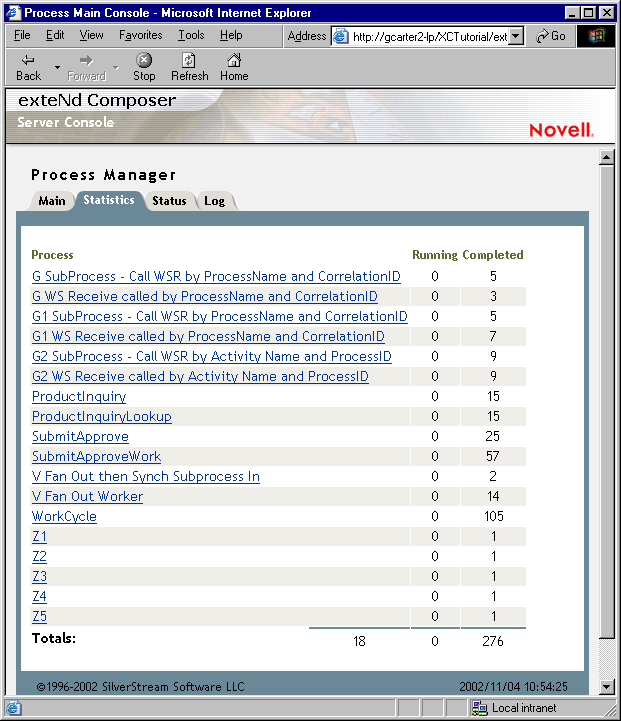
Task: Open the Tools menu
Action: point(191,35)
